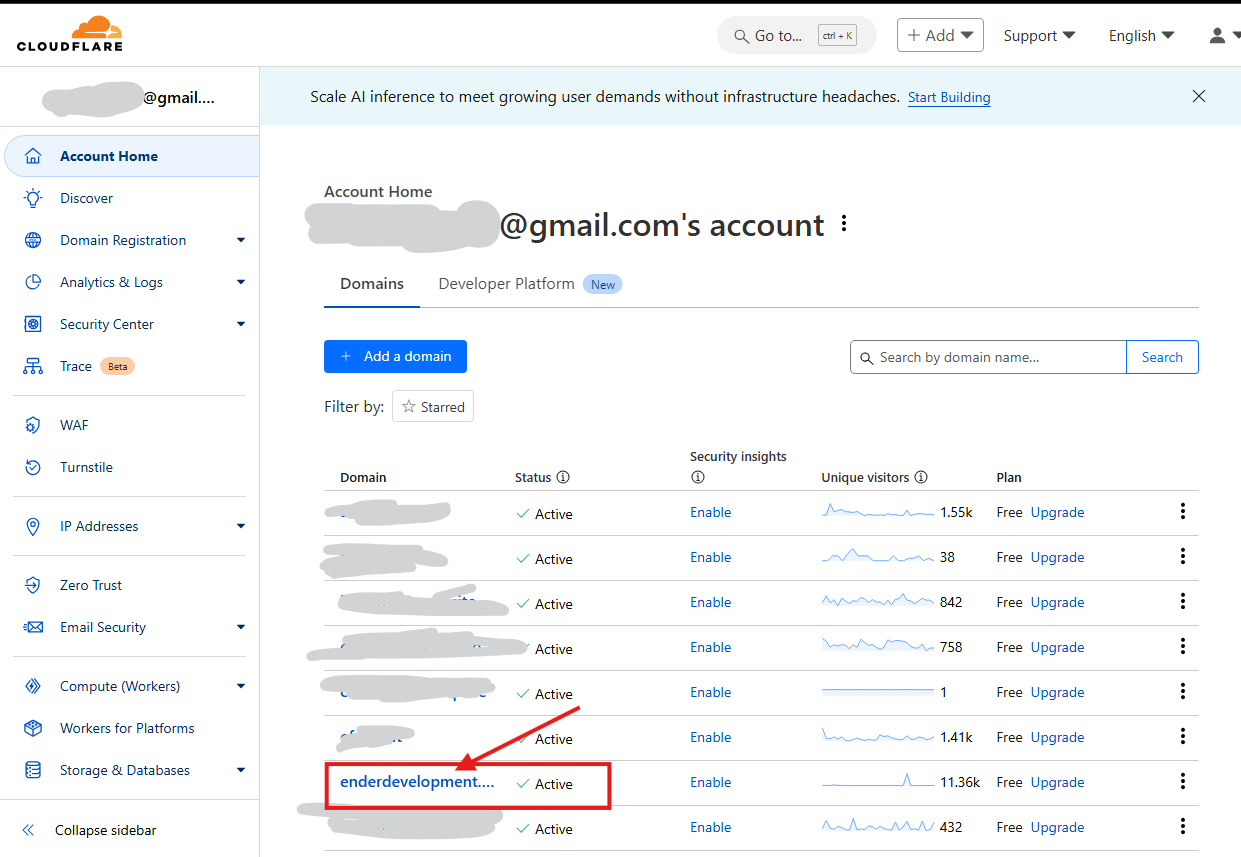Open the Add dropdown menu
This screenshot has width=1241, height=857.
[940, 35]
